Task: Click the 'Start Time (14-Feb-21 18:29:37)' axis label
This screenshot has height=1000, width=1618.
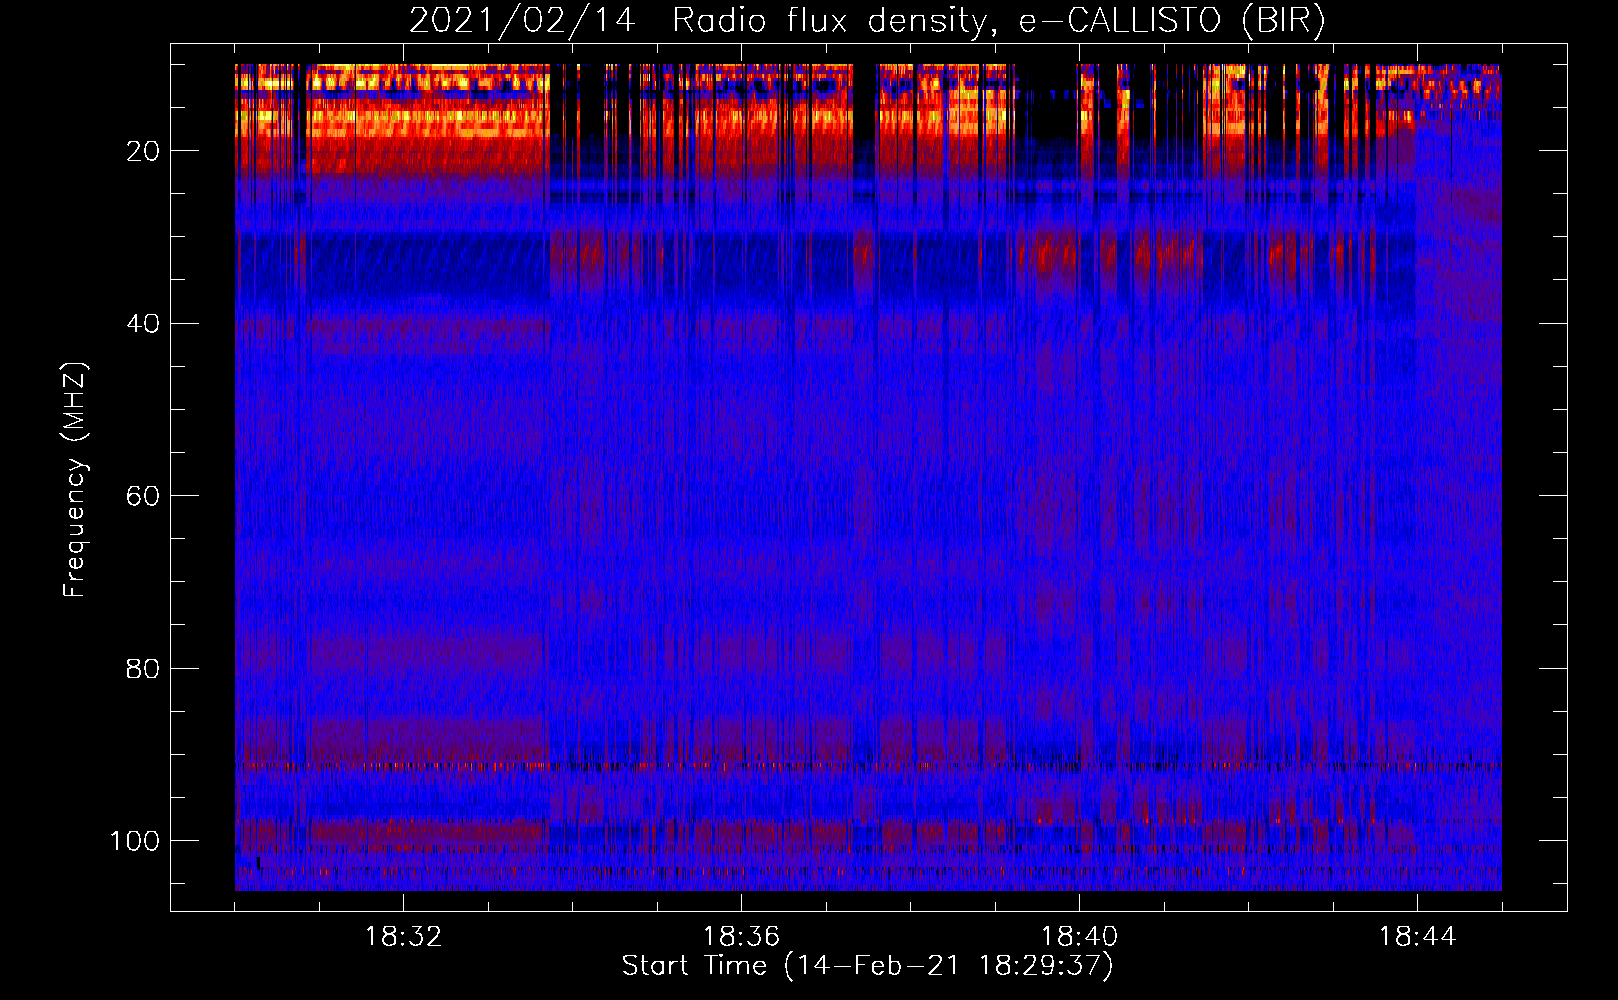Action: pos(867,966)
